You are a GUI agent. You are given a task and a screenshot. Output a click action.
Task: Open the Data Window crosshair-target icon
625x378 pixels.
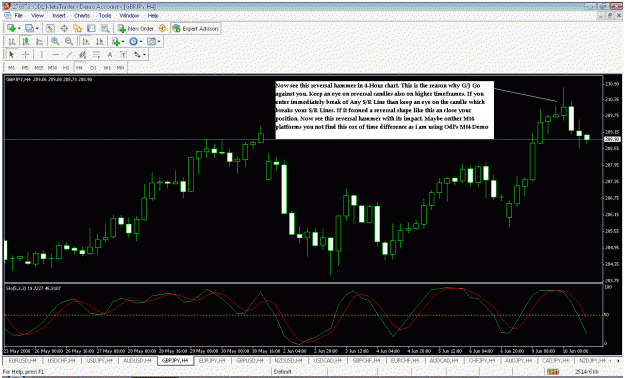pos(64,28)
